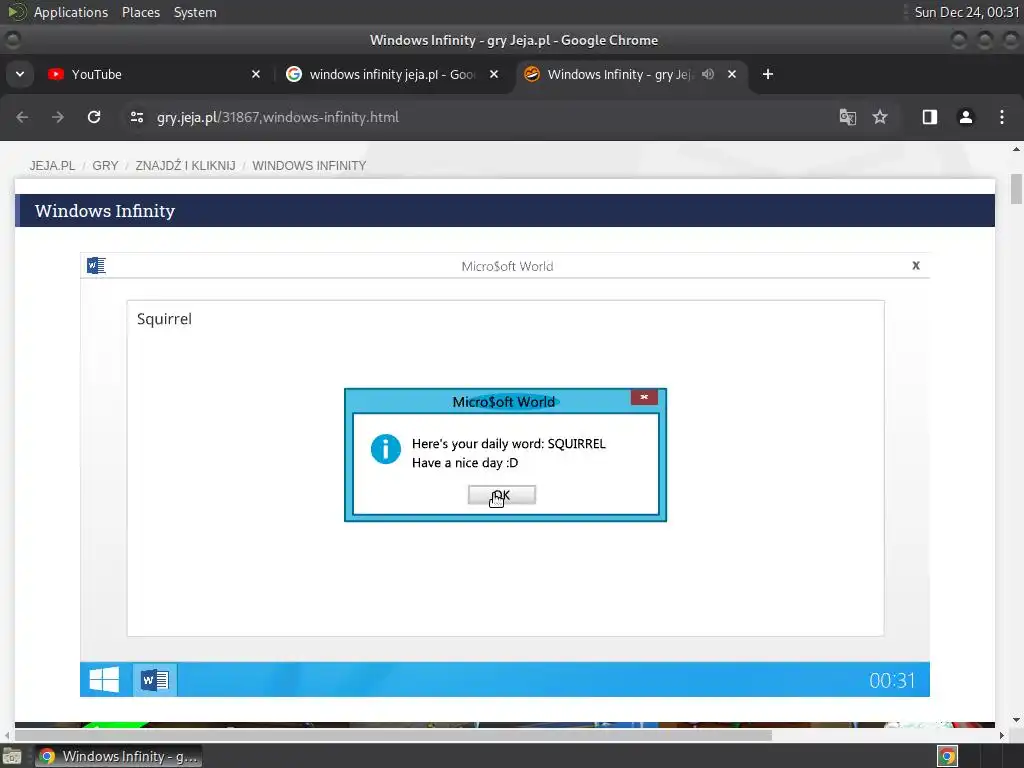Click the horizontal page scrollbar
Screen dimensions: 1024x768
click(393, 735)
